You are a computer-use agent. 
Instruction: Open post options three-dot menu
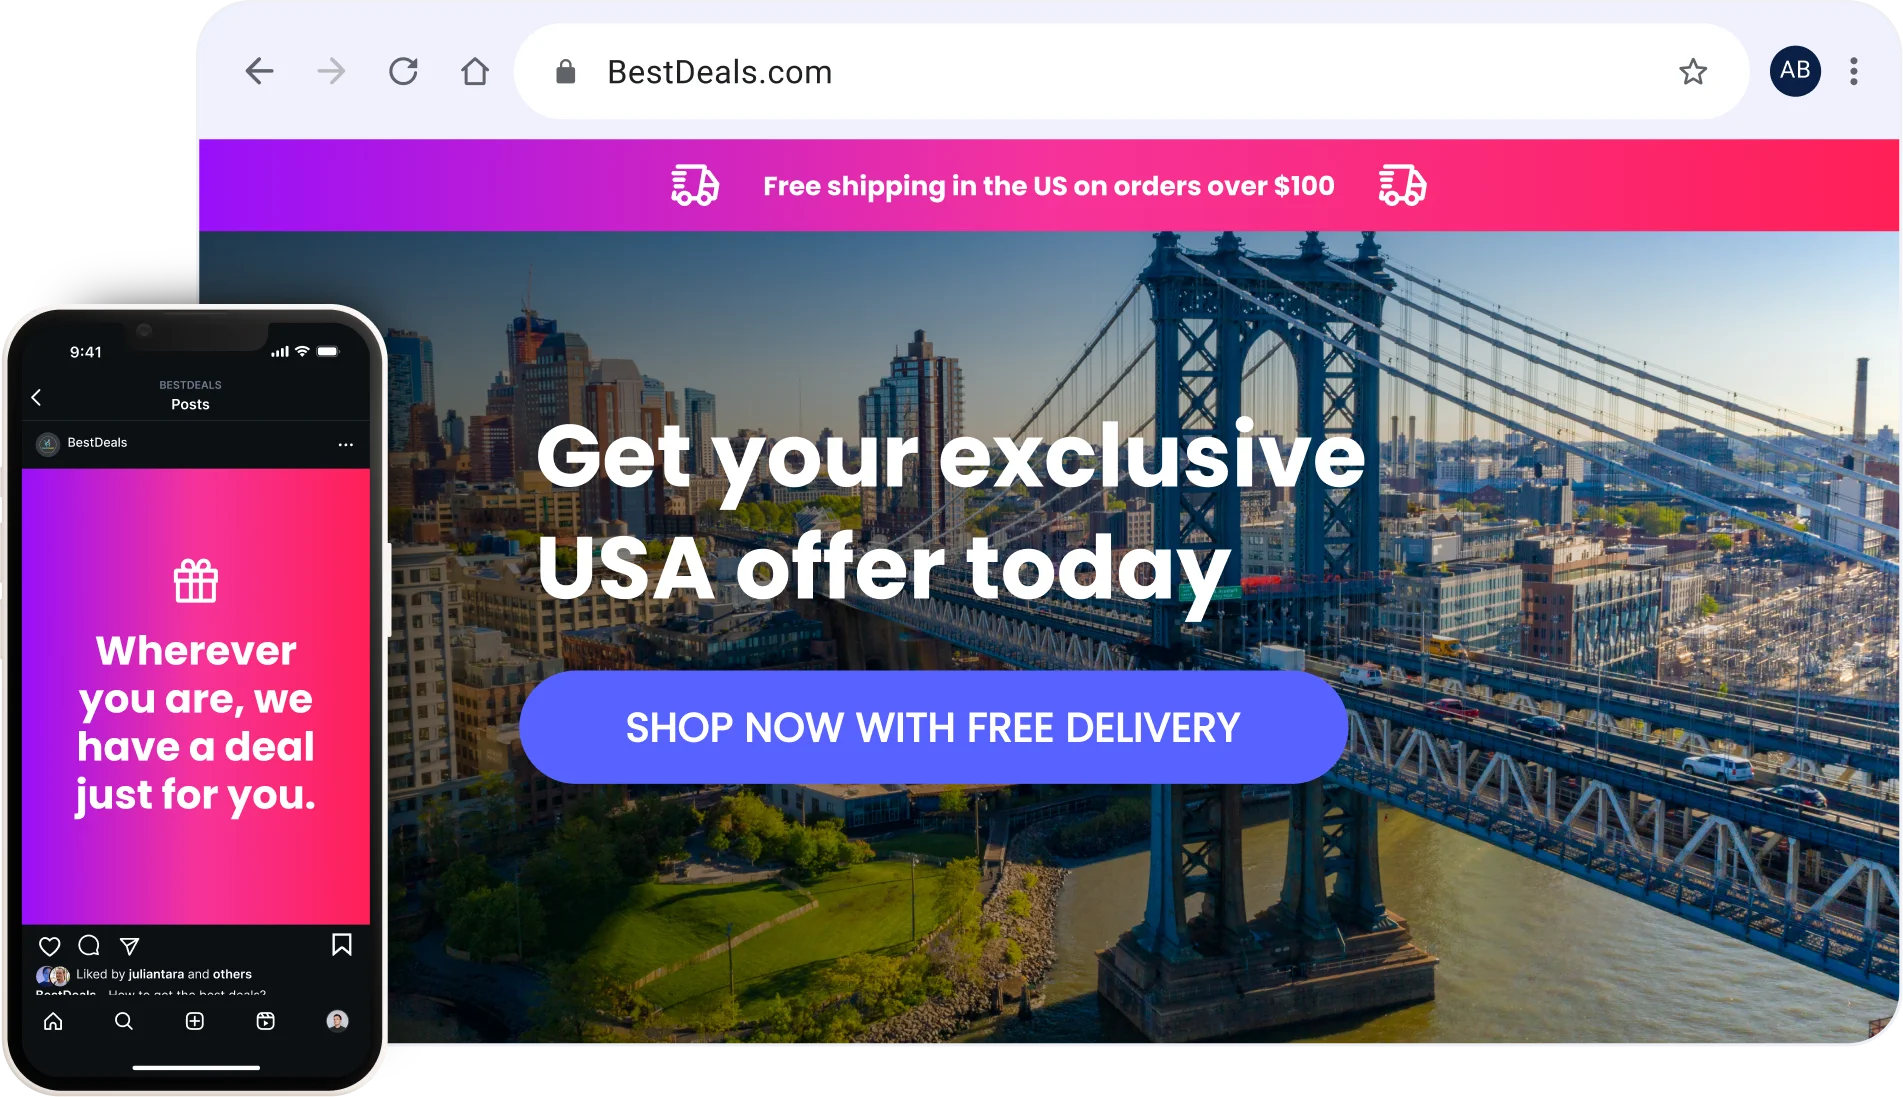click(x=346, y=444)
